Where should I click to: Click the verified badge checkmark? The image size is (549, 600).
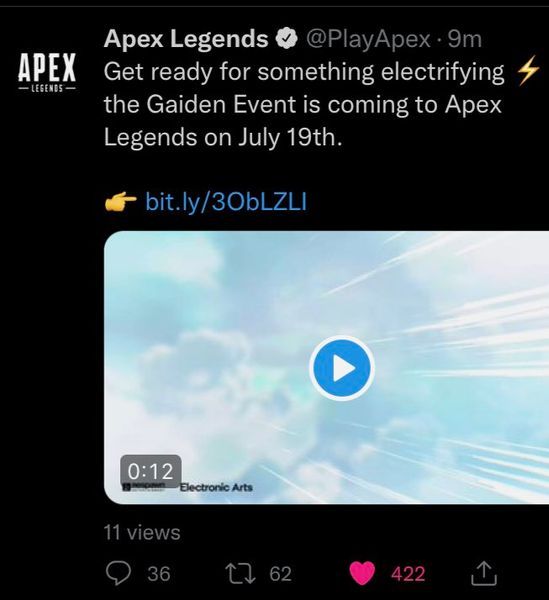click(287, 39)
